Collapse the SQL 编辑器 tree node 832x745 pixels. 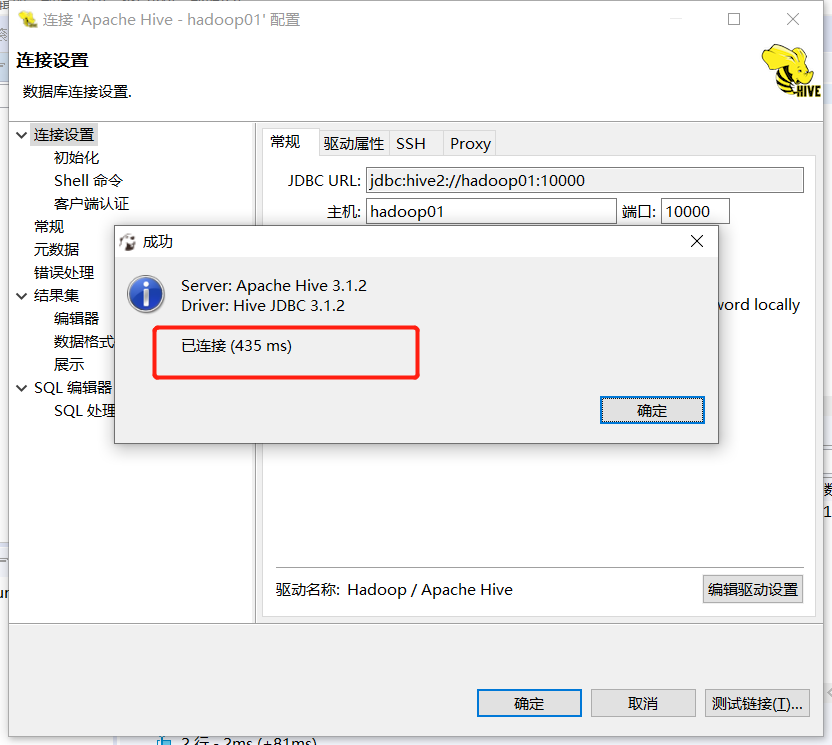(x=22, y=388)
